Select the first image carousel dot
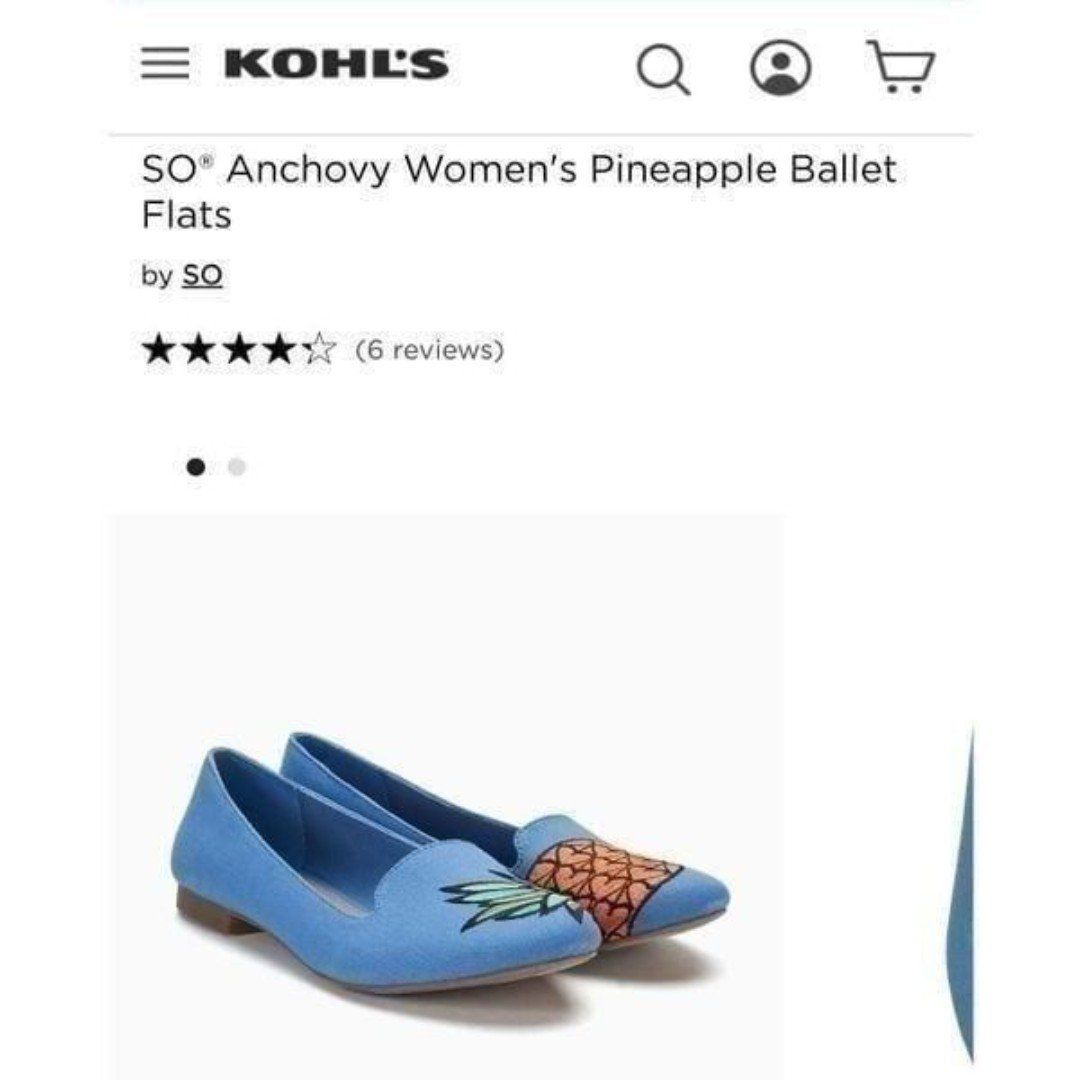 click(x=196, y=467)
